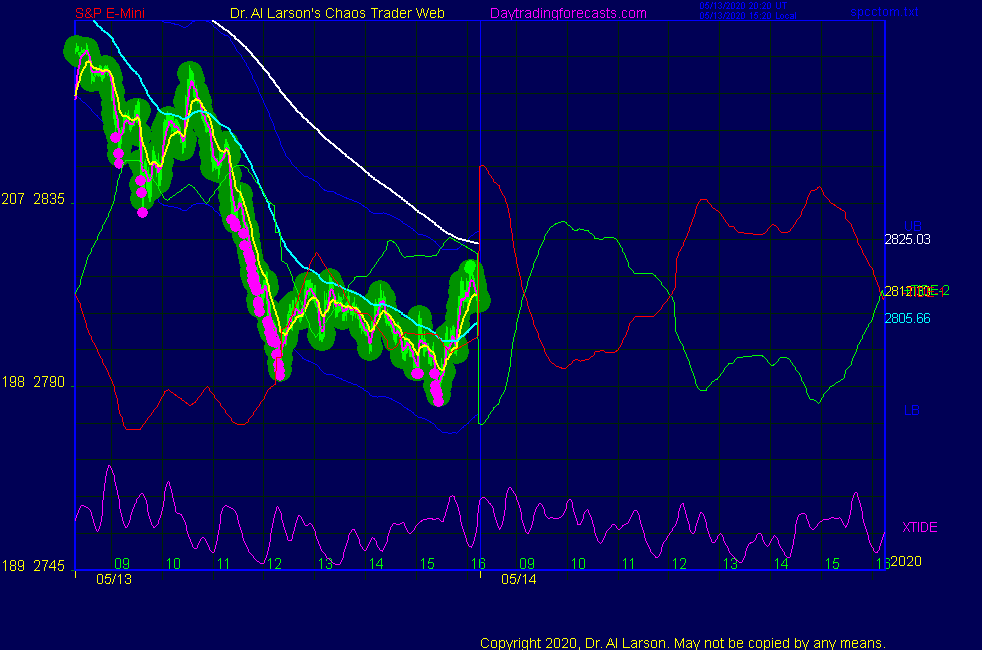This screenshot has height=650, width=982.
Task: Click the "LB" lower band label
Action: point(912,411)
